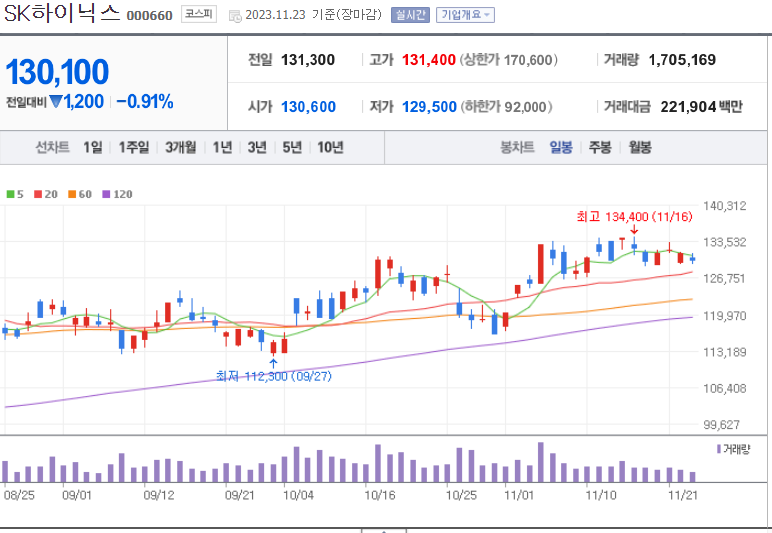The width and height of the screenshot is (772, 533).
Task: Click the current price 130,100
Action: [x=57, y=72]
